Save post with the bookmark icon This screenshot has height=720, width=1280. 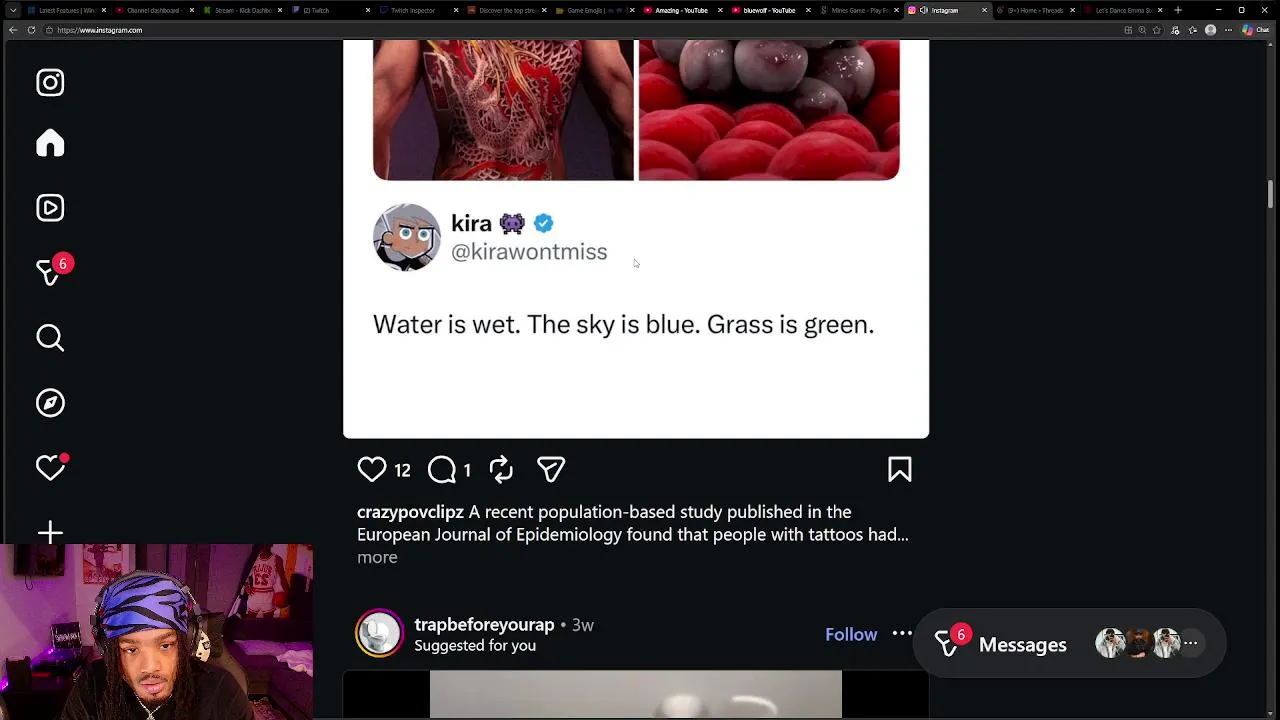899,469
